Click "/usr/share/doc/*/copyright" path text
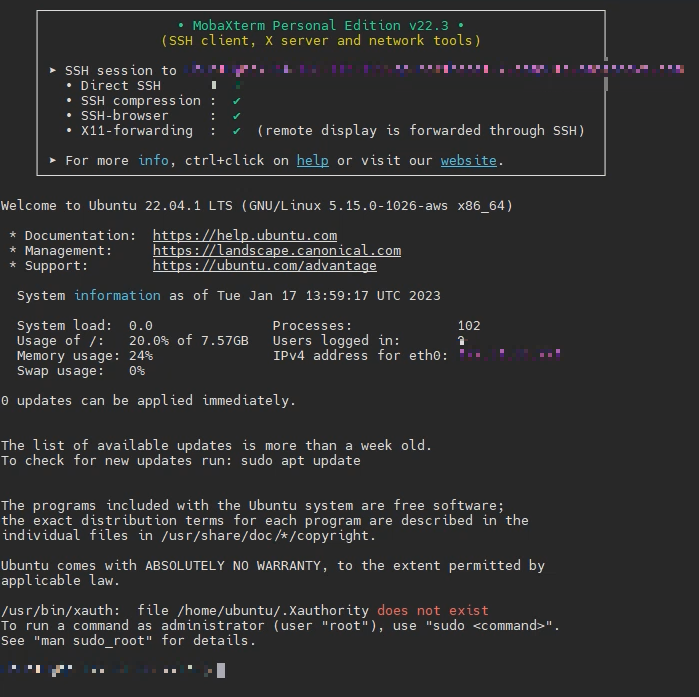Image resolution: width=699 pixels, height=697 pixels. click(265, 535)
